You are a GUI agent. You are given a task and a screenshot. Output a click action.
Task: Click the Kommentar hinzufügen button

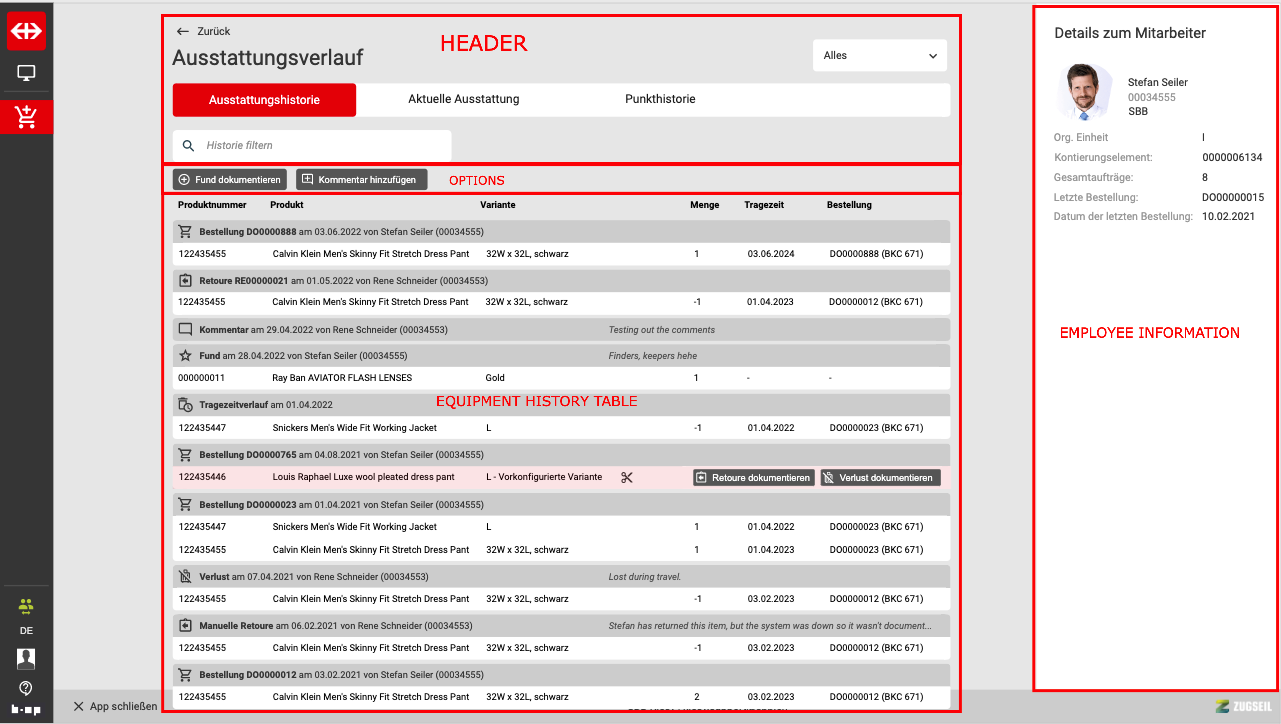[x=362, y=180]
